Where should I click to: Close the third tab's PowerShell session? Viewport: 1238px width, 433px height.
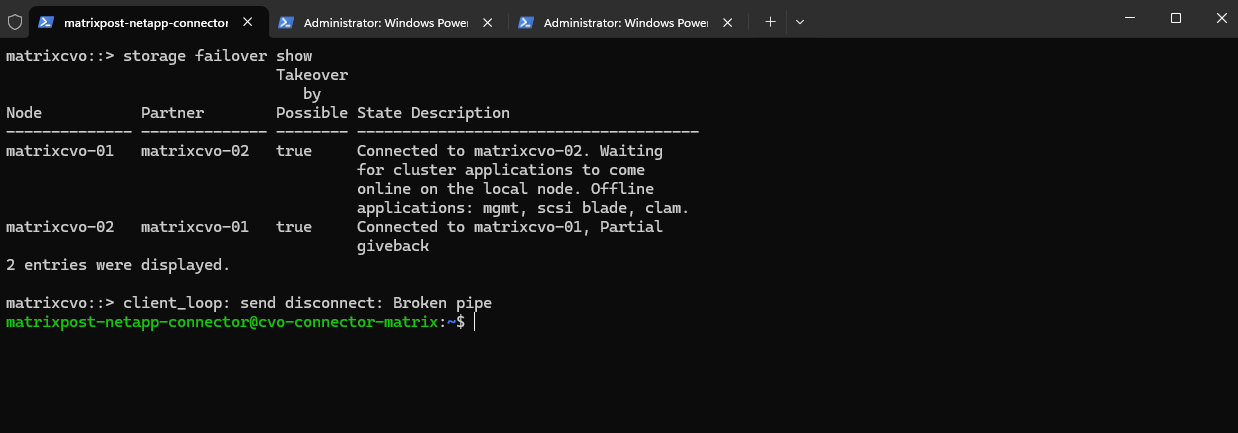click(x=727, y=21)
